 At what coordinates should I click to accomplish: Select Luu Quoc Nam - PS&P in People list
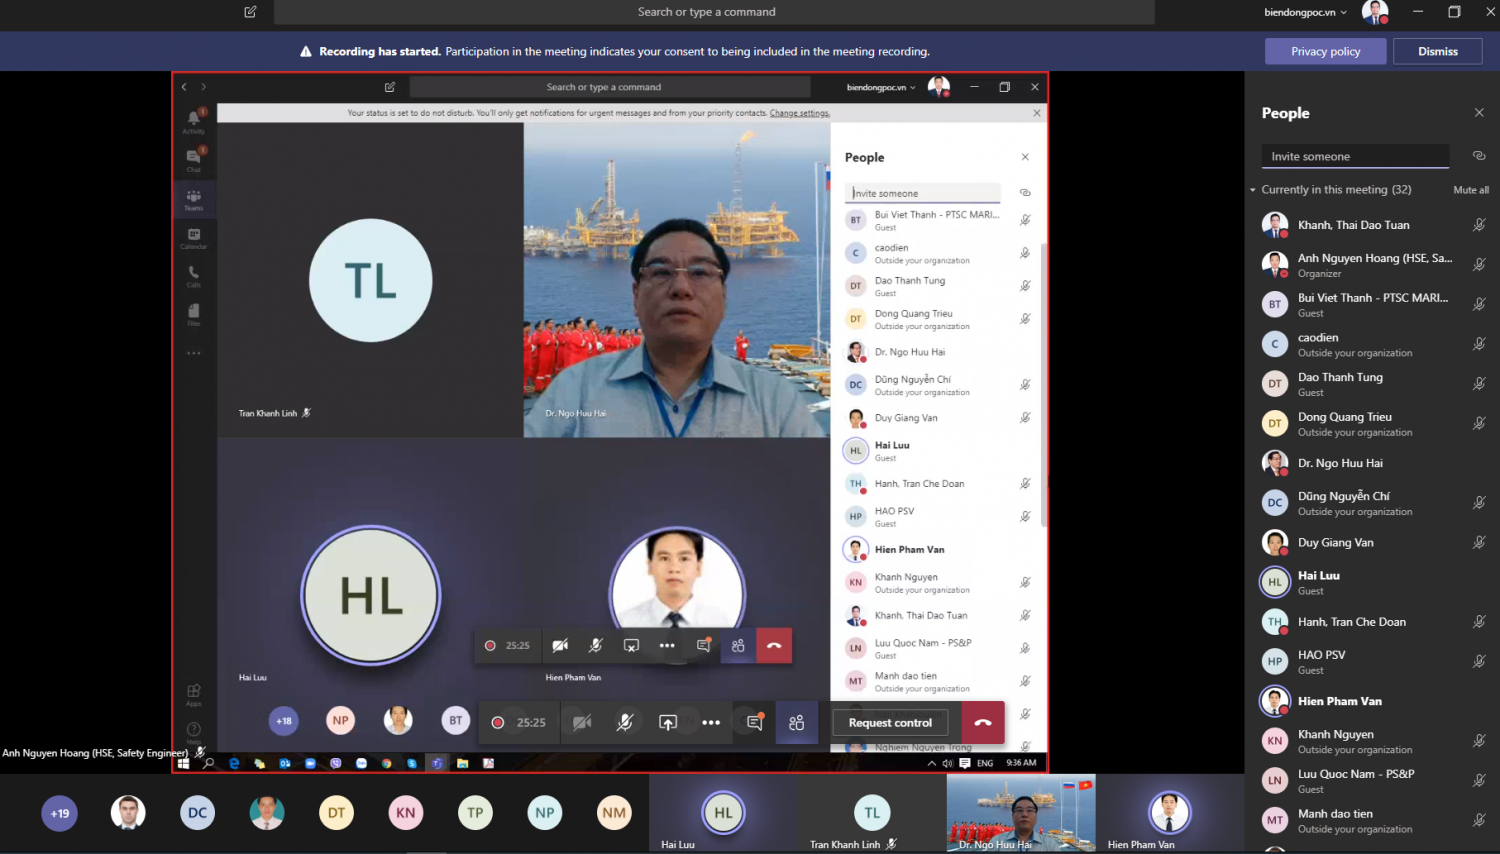1372,780
